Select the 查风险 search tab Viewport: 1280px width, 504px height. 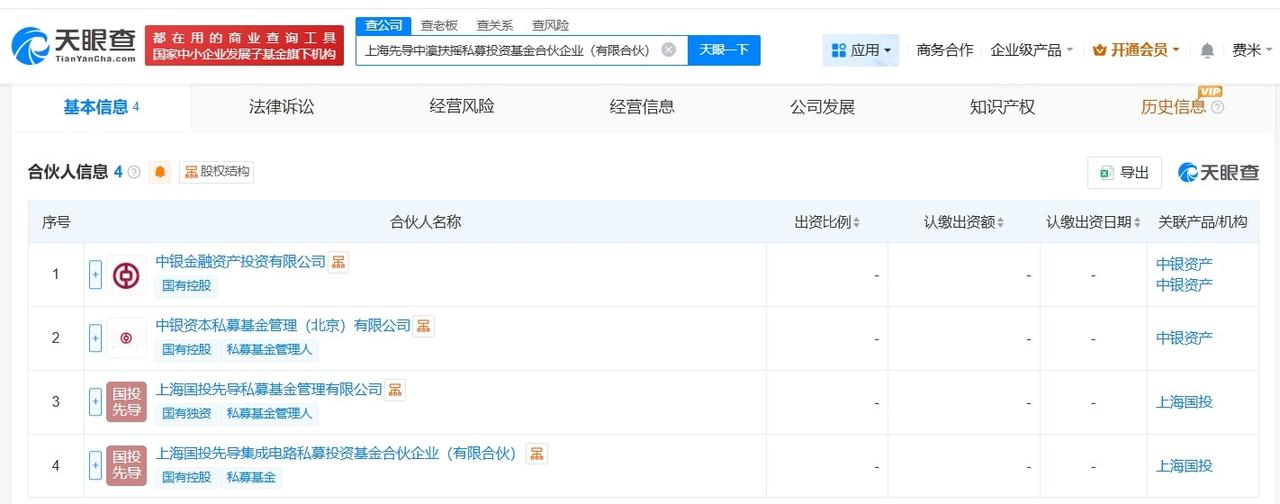551,26
